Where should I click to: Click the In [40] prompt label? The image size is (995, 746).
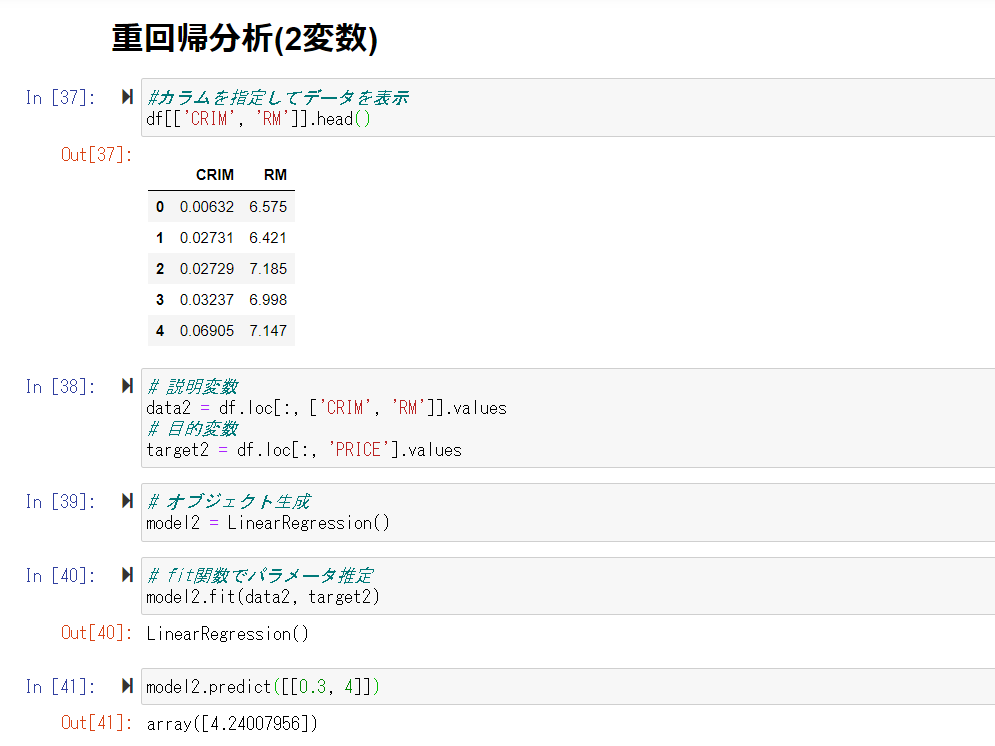pos(60,576)
